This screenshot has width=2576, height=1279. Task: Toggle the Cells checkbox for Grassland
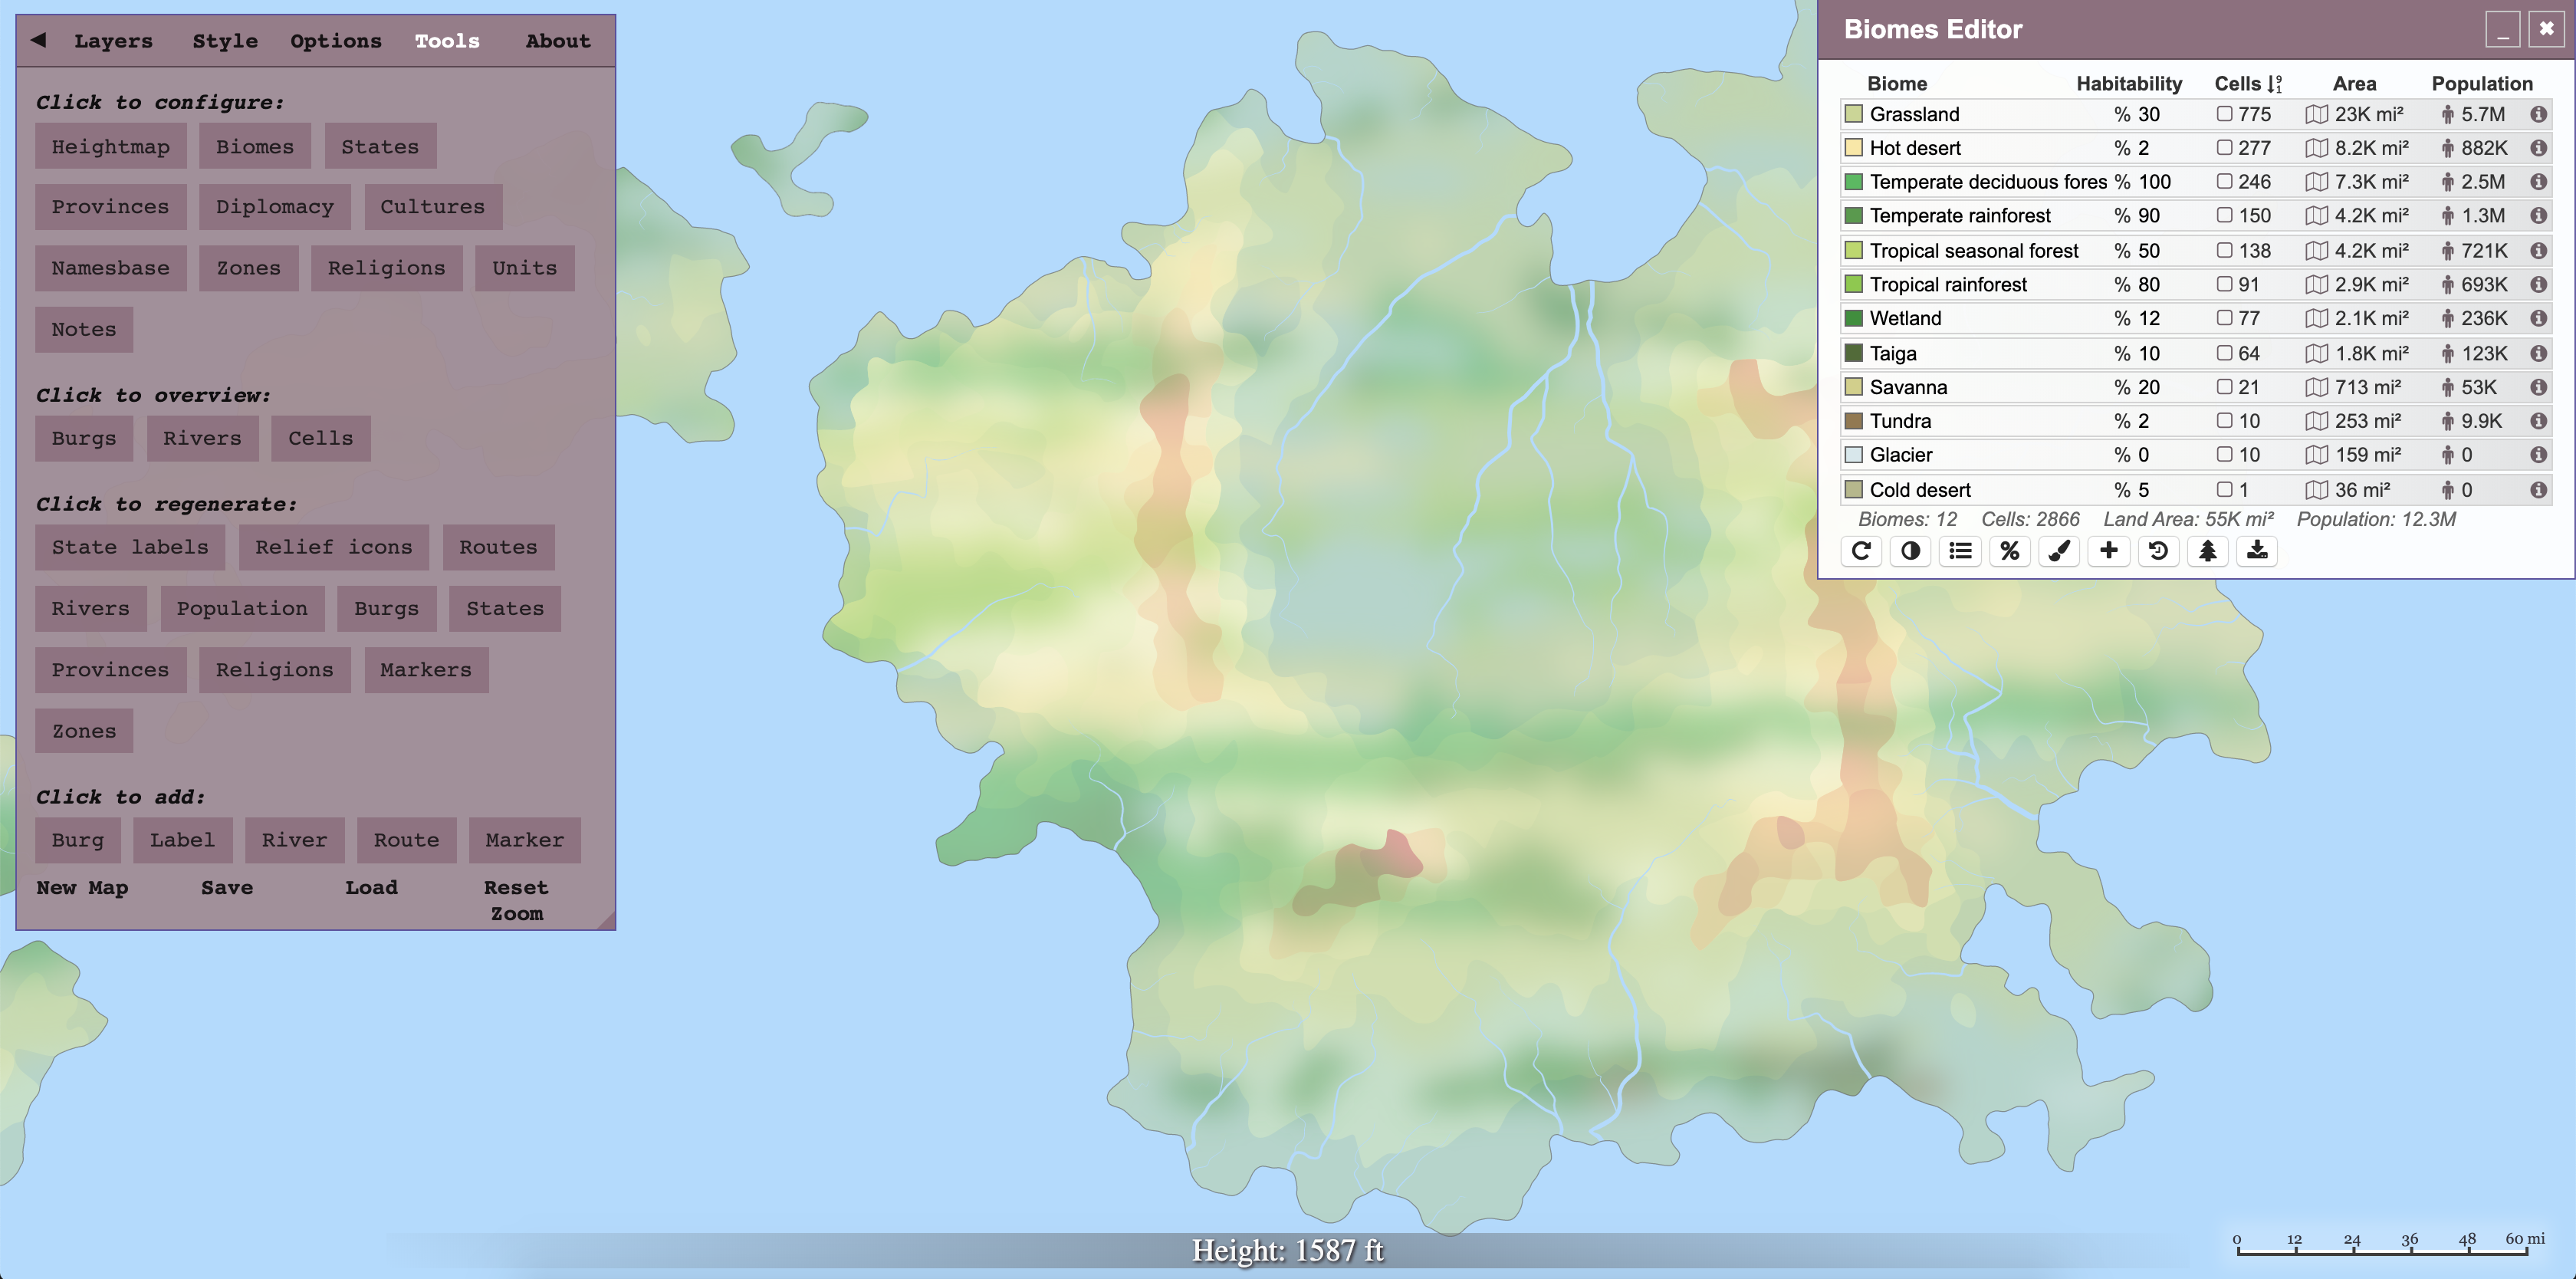2224,114
